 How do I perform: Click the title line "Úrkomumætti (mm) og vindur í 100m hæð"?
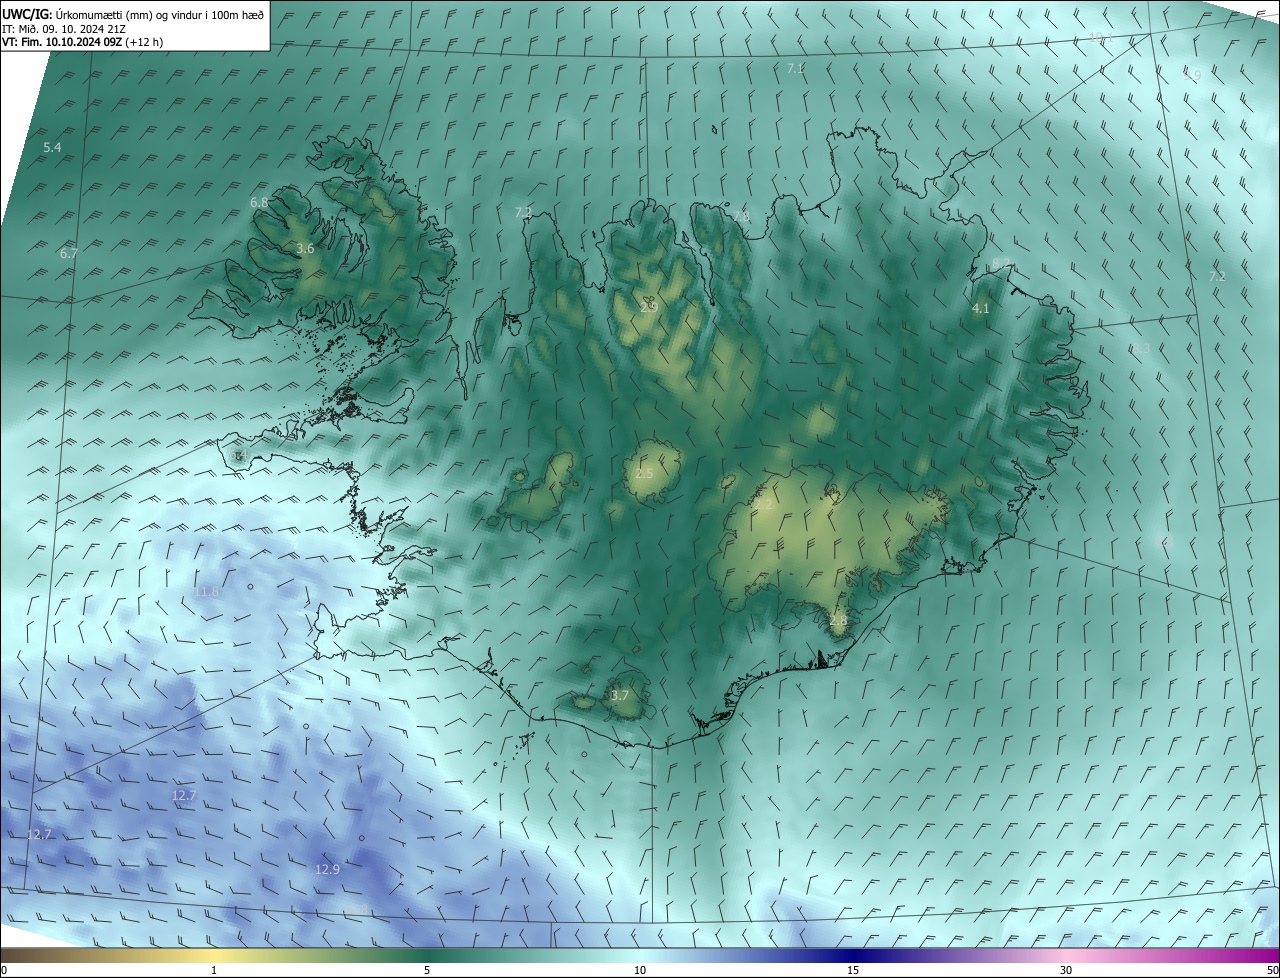160,14
